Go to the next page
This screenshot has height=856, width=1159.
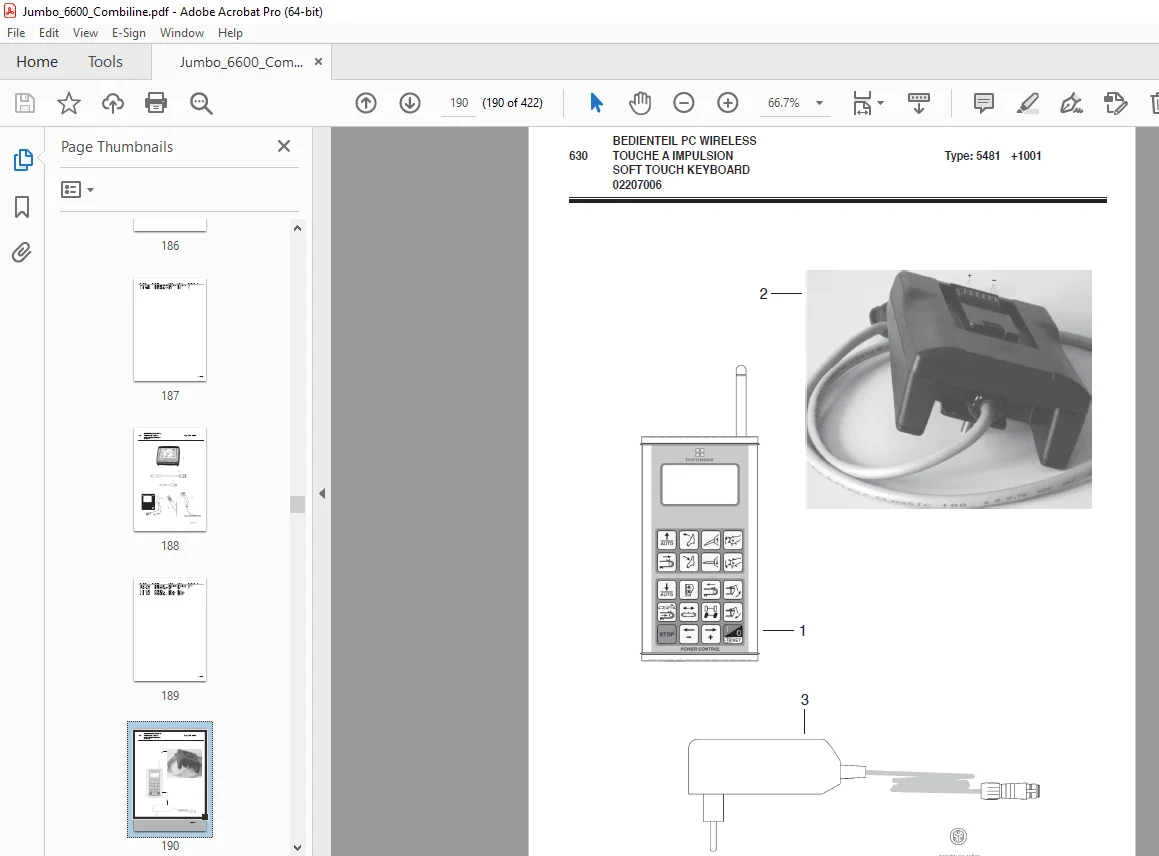coord(409,103)
